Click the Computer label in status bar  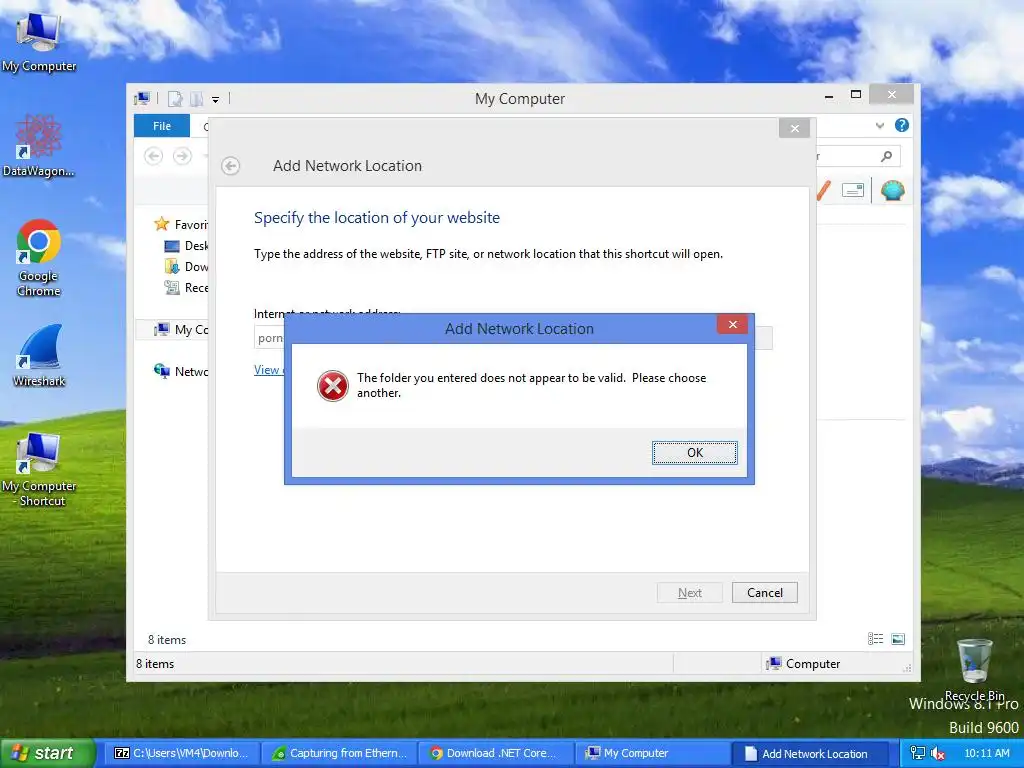[812, 664]
